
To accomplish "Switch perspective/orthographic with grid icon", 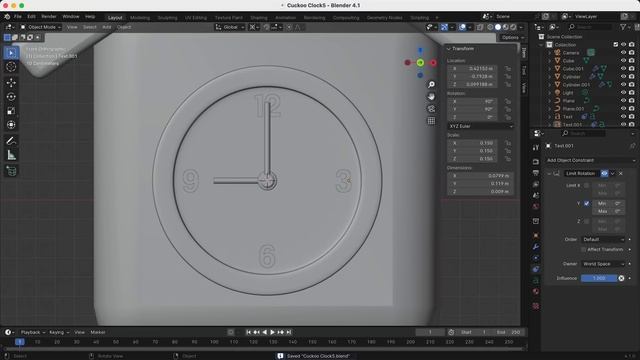I will pos(431,121).
